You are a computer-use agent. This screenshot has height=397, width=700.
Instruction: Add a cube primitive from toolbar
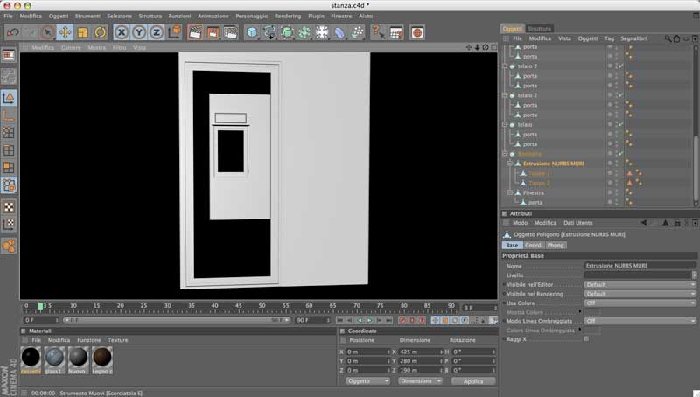coord(252,32)
